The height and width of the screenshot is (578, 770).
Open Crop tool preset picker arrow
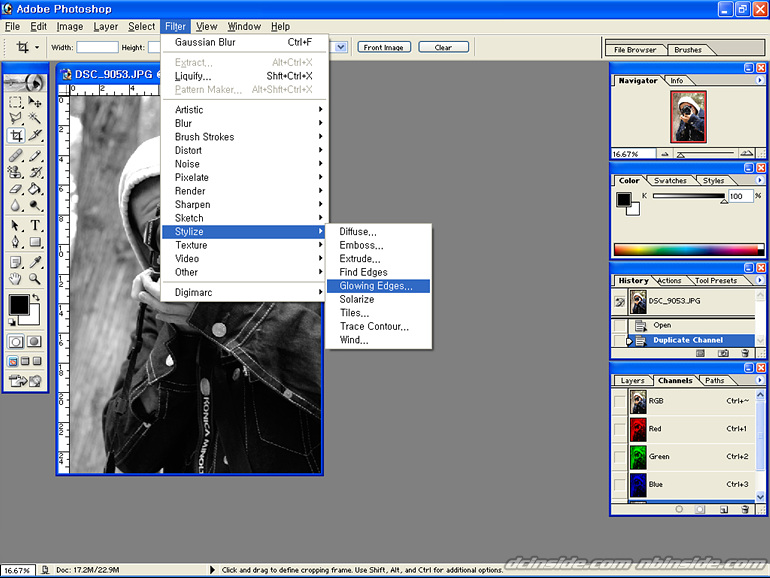click(37, 48)
